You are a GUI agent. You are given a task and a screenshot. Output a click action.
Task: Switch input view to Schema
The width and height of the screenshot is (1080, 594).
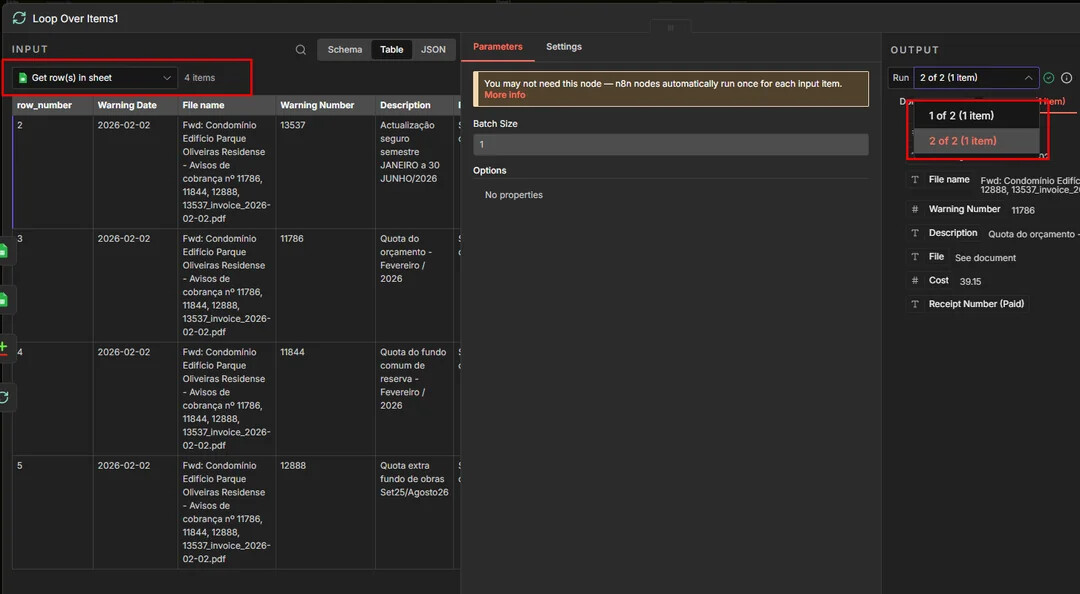point(345,50)
